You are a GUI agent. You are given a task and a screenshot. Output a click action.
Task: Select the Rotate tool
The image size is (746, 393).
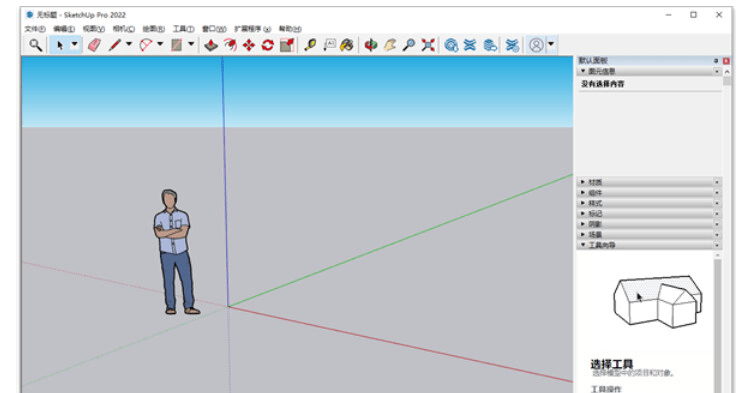pos(267,45)
